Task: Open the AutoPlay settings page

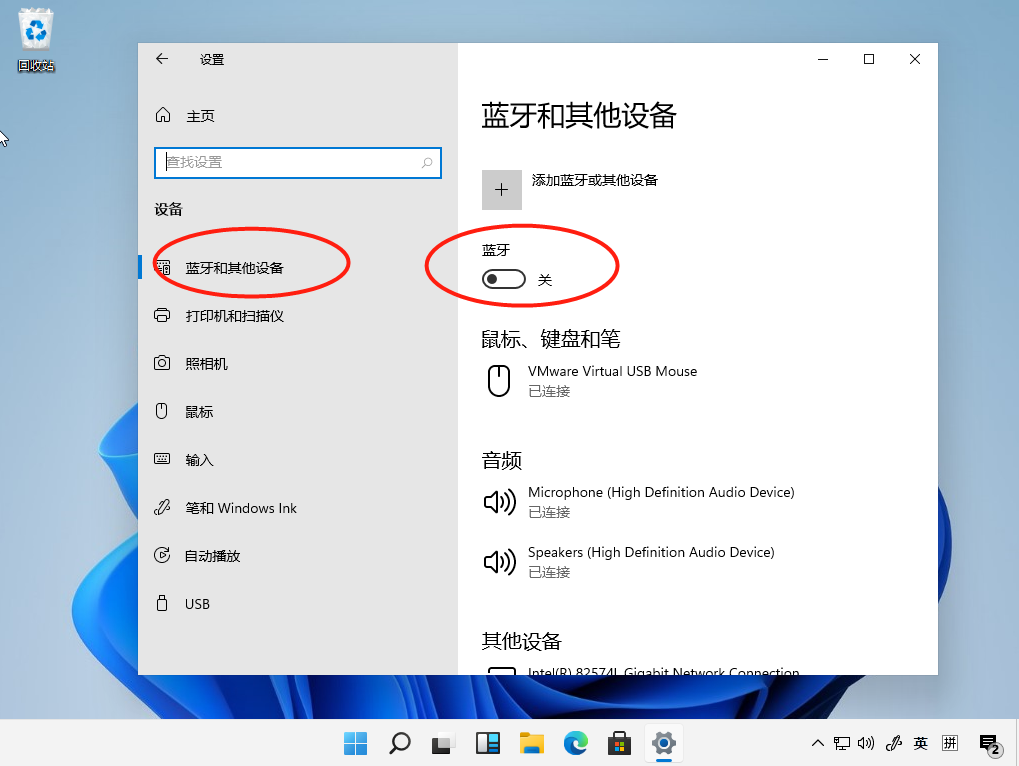Action: point(212,556)
